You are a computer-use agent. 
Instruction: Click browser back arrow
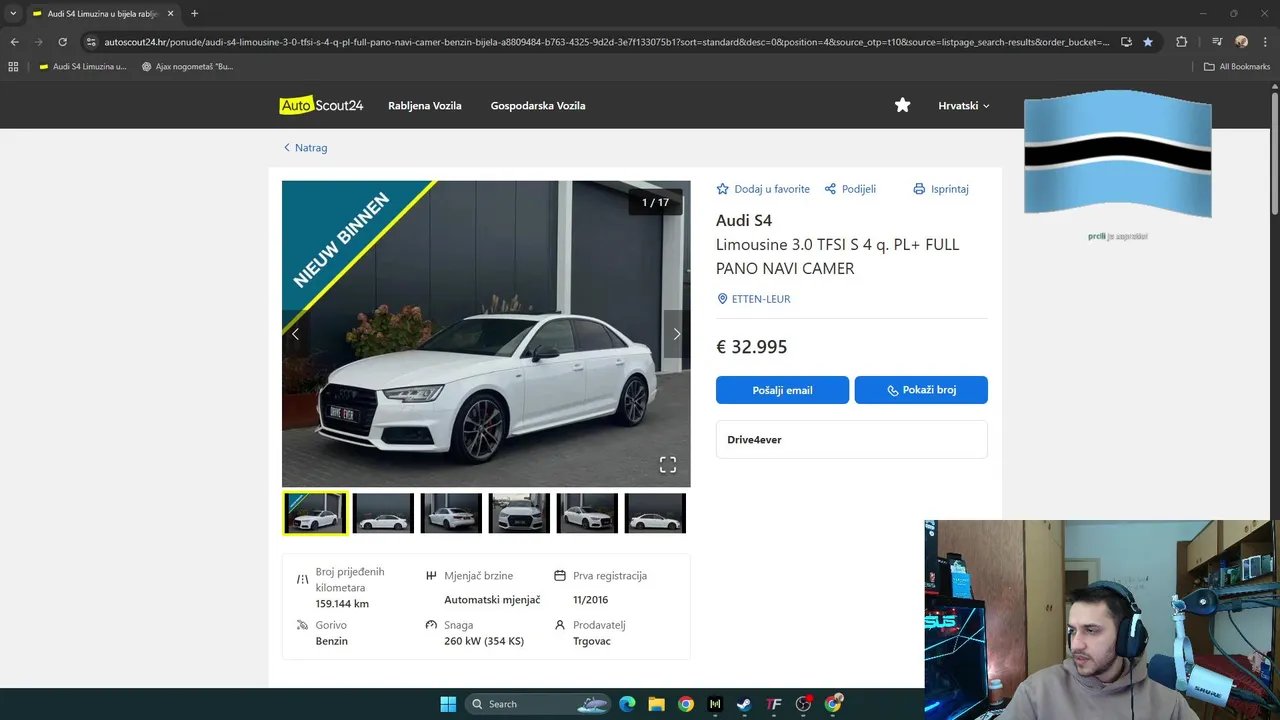coord(14,42)
